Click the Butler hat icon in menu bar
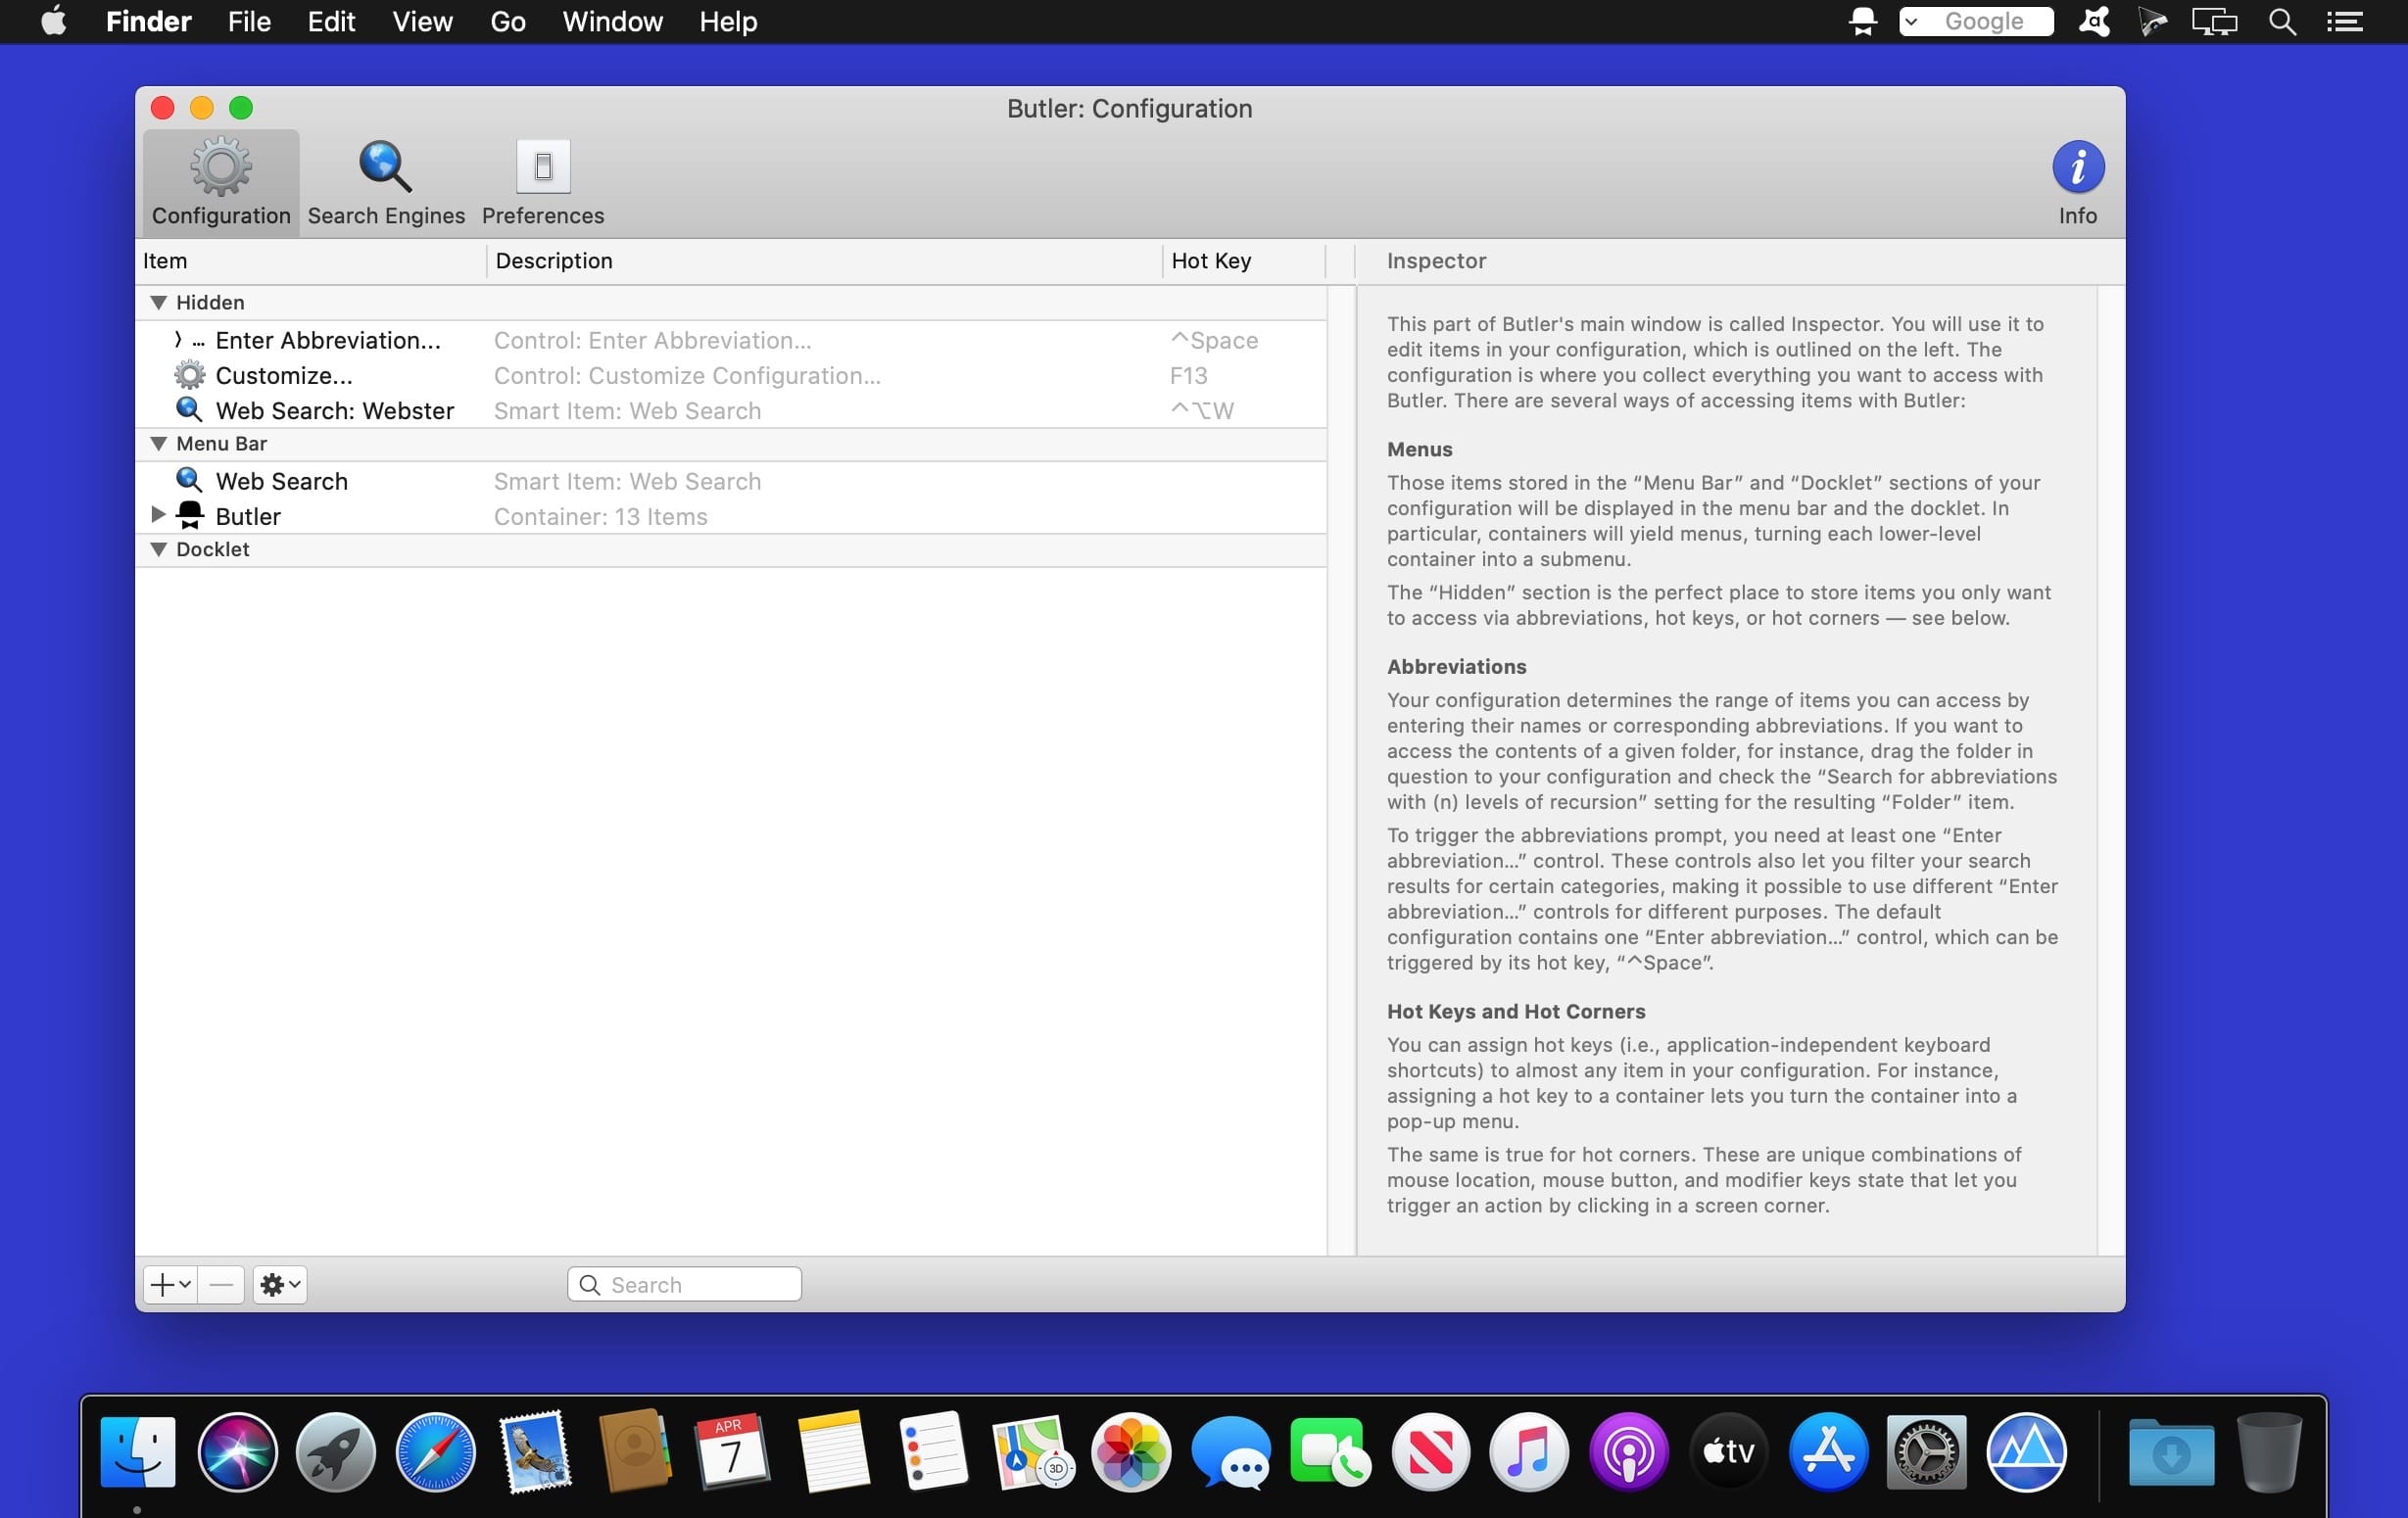The image size is (2408, 1518). pos(1862,21)
